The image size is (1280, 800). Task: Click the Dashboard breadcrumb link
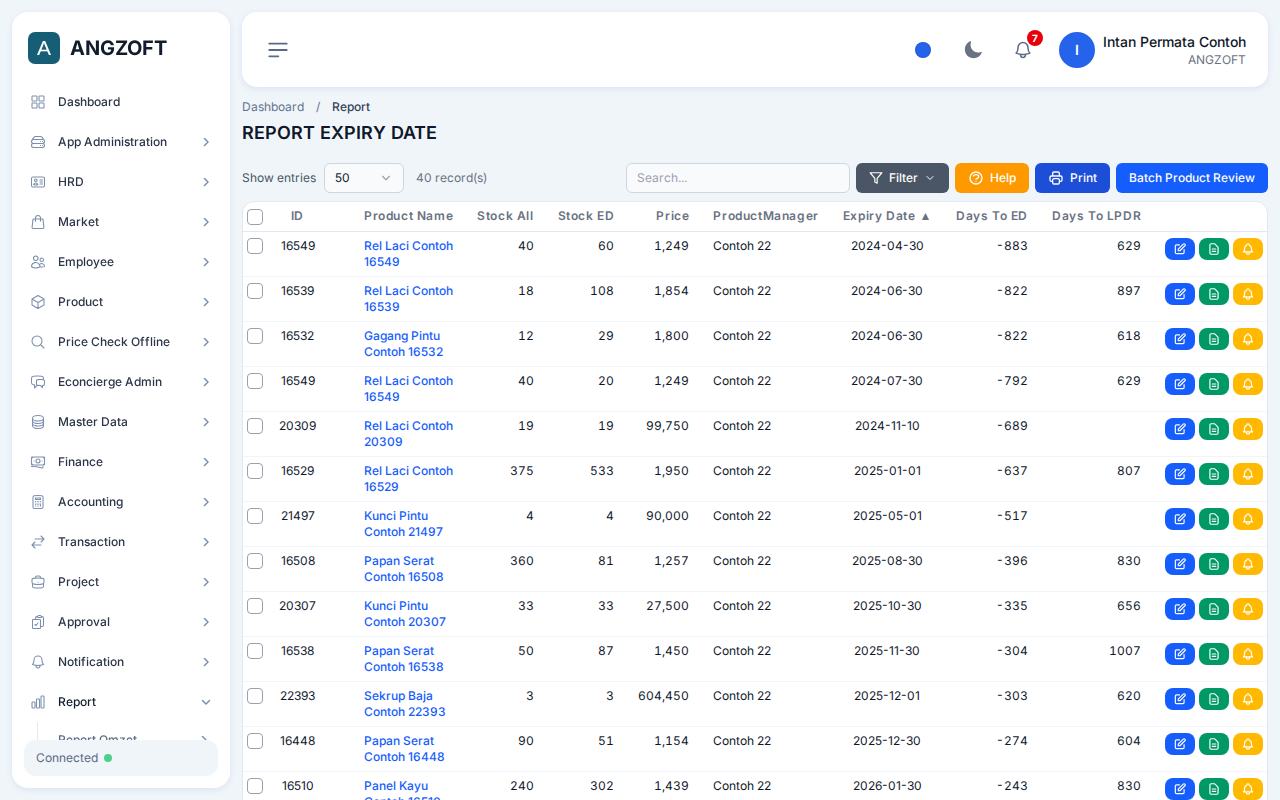pyautogui.click(x=273, y=107)
